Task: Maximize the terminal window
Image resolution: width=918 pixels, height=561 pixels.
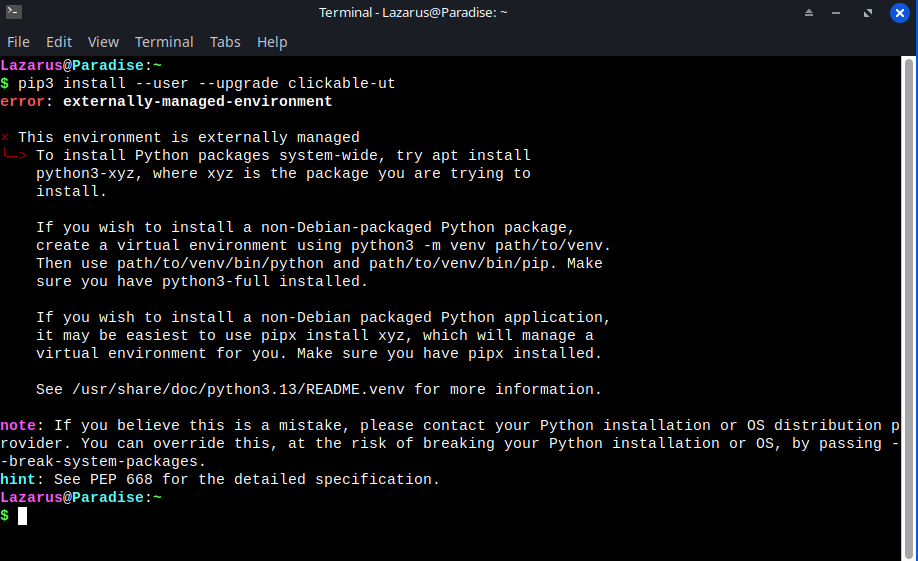Action: (868, 13)
